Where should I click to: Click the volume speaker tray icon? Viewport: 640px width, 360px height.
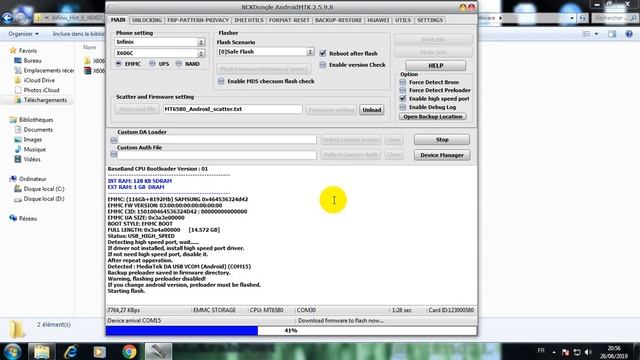click(588, 352)
